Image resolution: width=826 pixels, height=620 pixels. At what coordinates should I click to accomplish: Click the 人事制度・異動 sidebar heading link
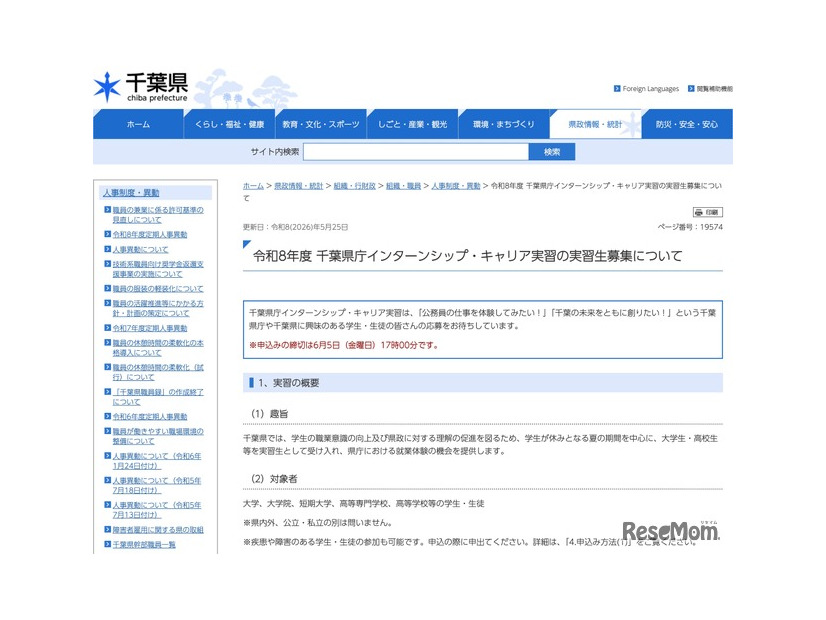point(131,193)
